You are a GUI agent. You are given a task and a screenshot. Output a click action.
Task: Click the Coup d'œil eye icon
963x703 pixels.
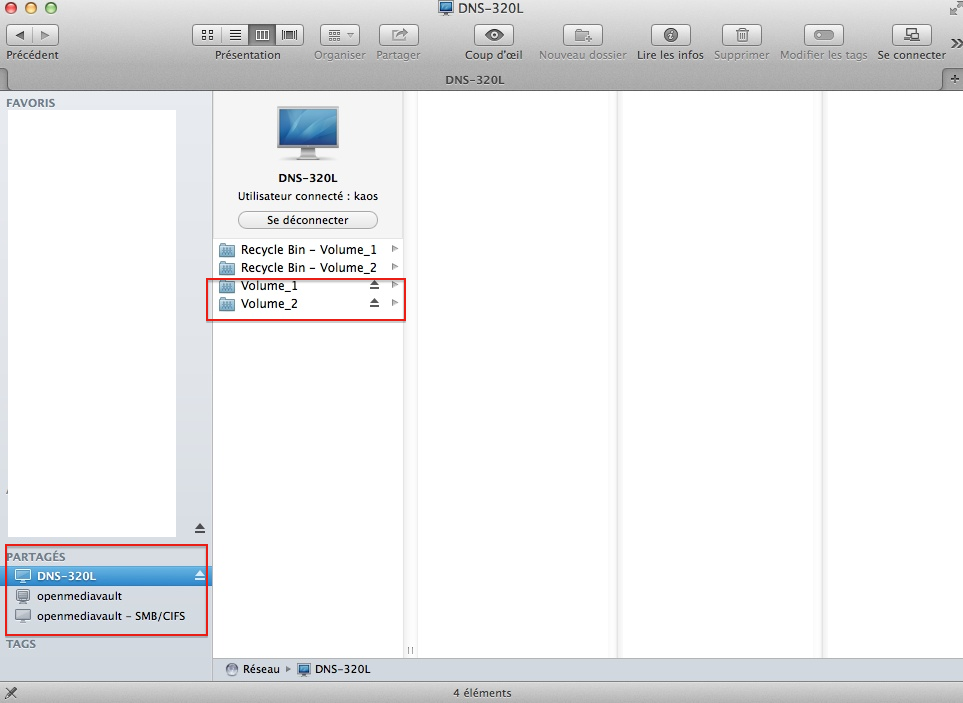tap(492, 35)
